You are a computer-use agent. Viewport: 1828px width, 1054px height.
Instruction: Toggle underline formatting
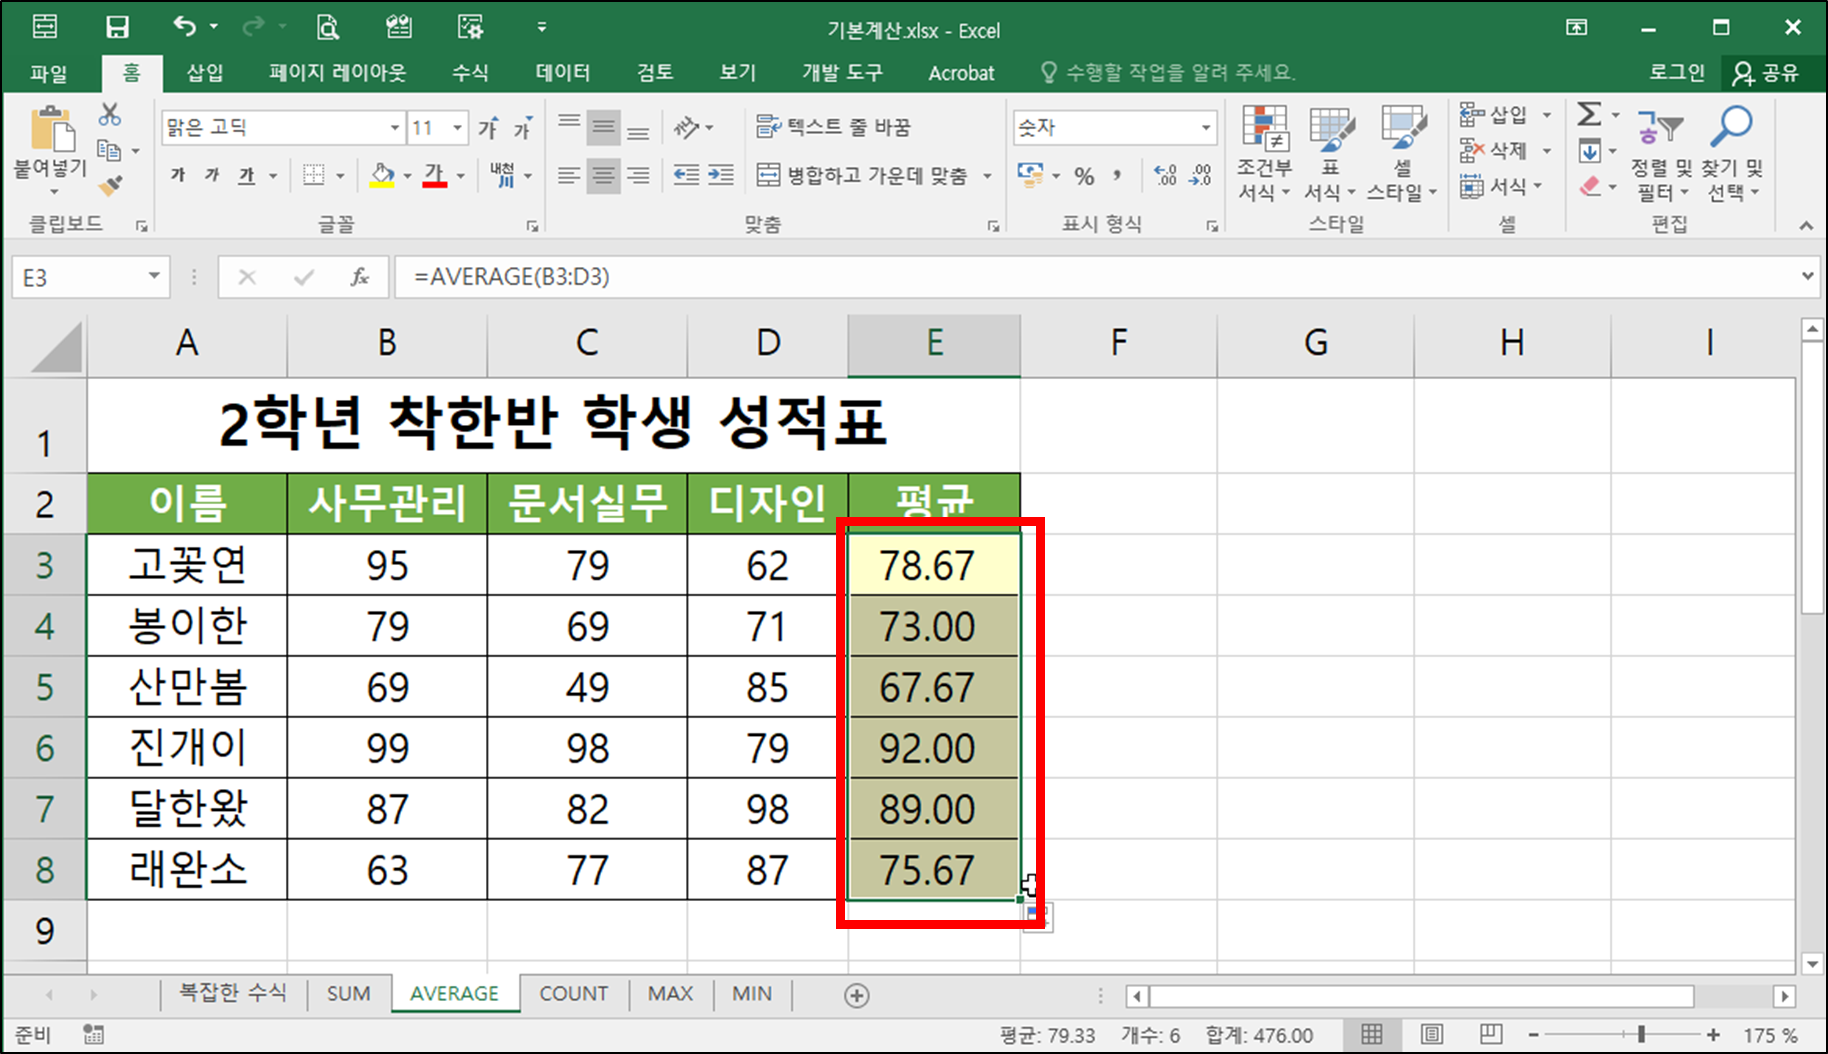tap(243, 174)
